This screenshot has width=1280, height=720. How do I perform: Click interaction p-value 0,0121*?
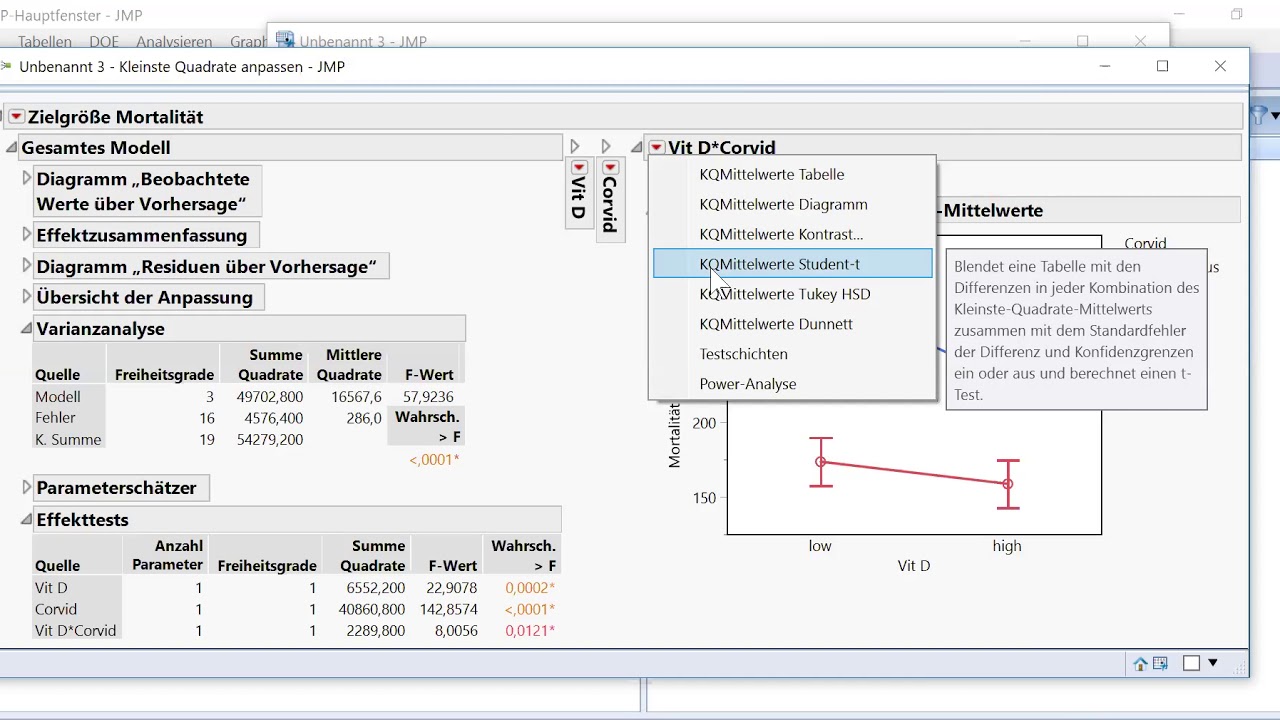coord(530,631)
